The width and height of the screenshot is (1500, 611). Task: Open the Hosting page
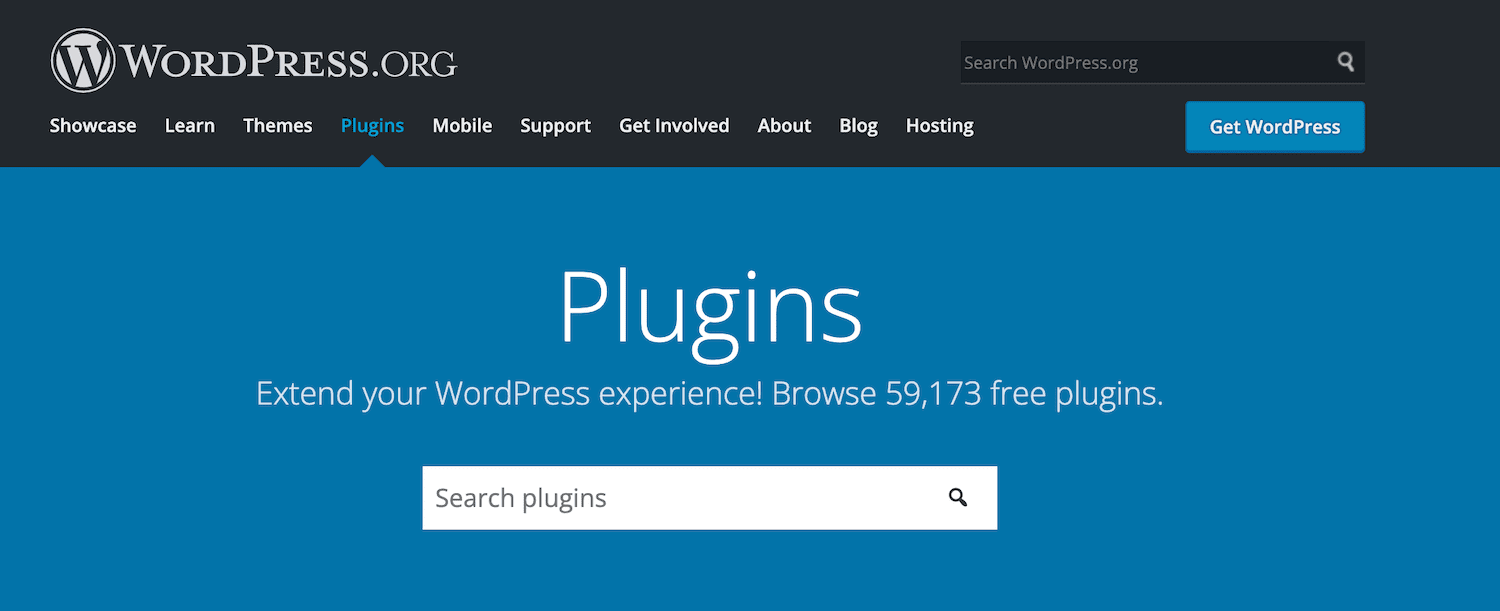(939, 125)
